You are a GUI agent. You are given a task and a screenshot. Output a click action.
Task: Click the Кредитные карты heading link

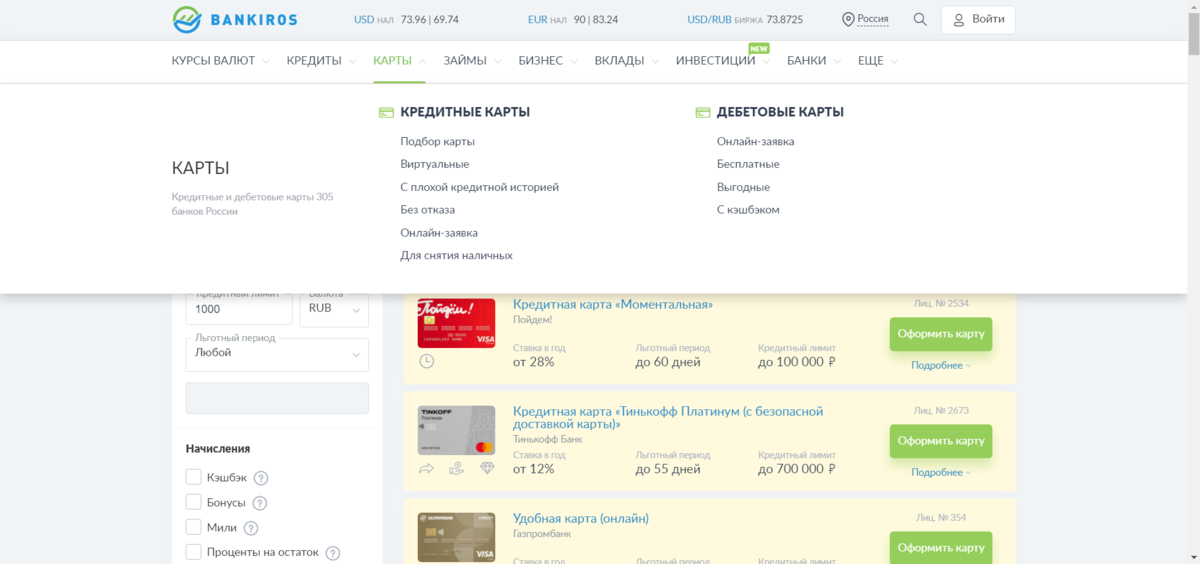pos(465,112)
